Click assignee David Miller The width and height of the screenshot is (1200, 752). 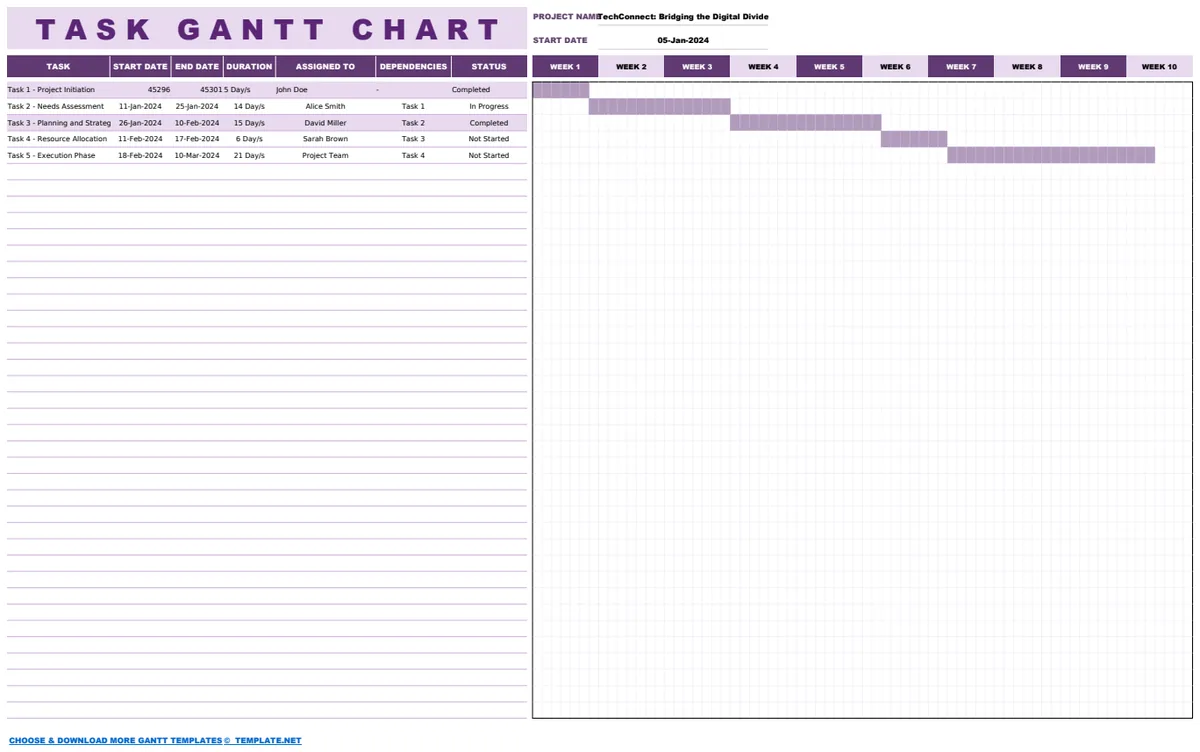point(326,123)
